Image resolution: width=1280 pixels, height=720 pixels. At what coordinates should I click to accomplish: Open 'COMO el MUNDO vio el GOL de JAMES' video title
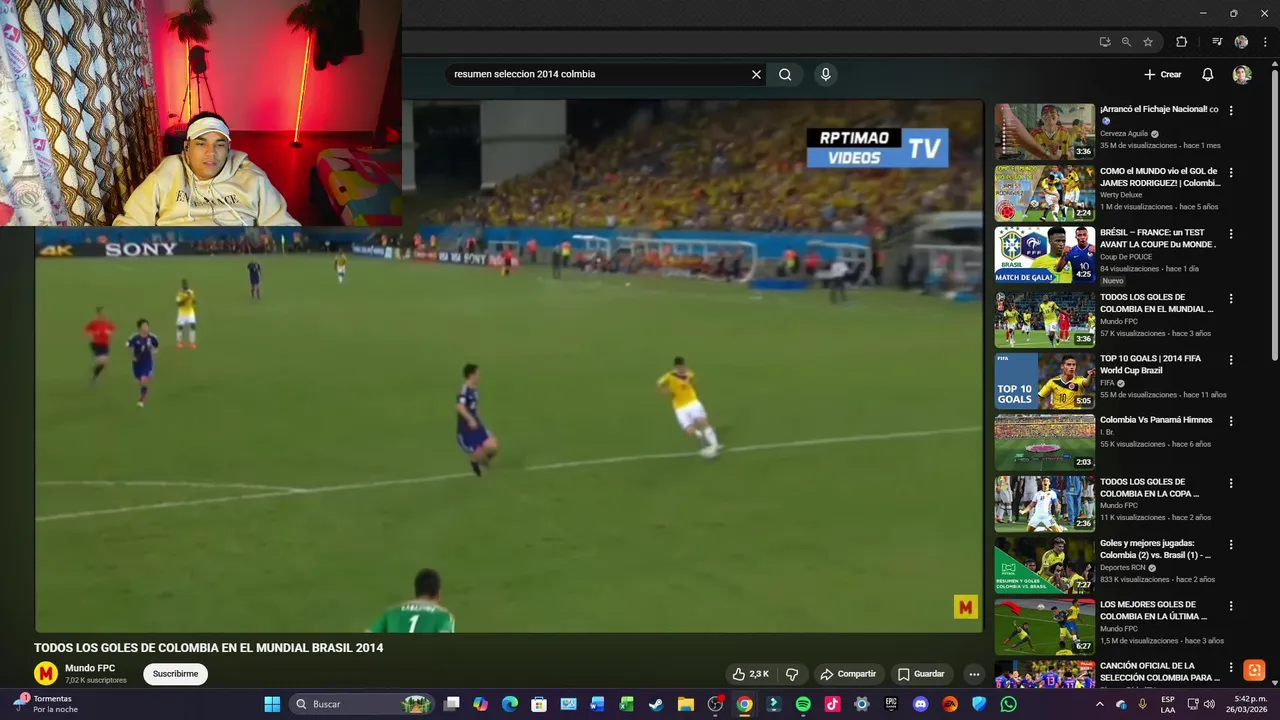click(1159, 177)
